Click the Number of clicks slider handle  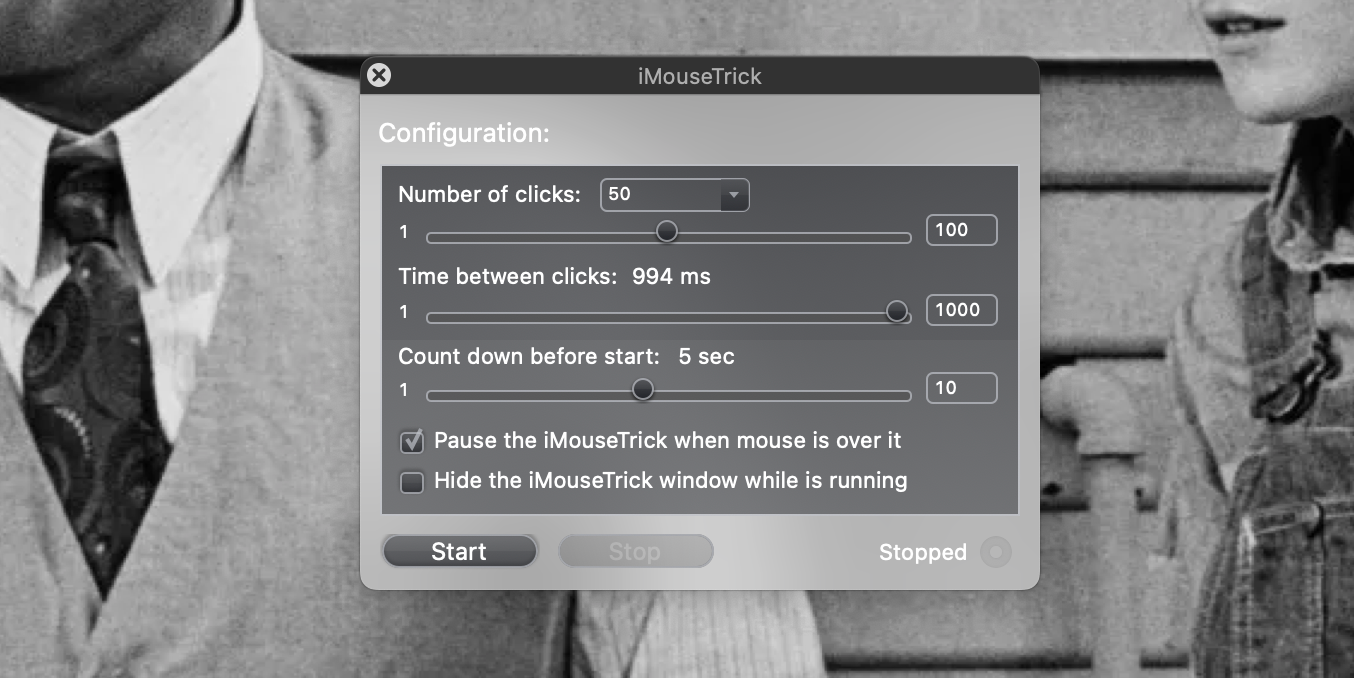click(667, 232)
